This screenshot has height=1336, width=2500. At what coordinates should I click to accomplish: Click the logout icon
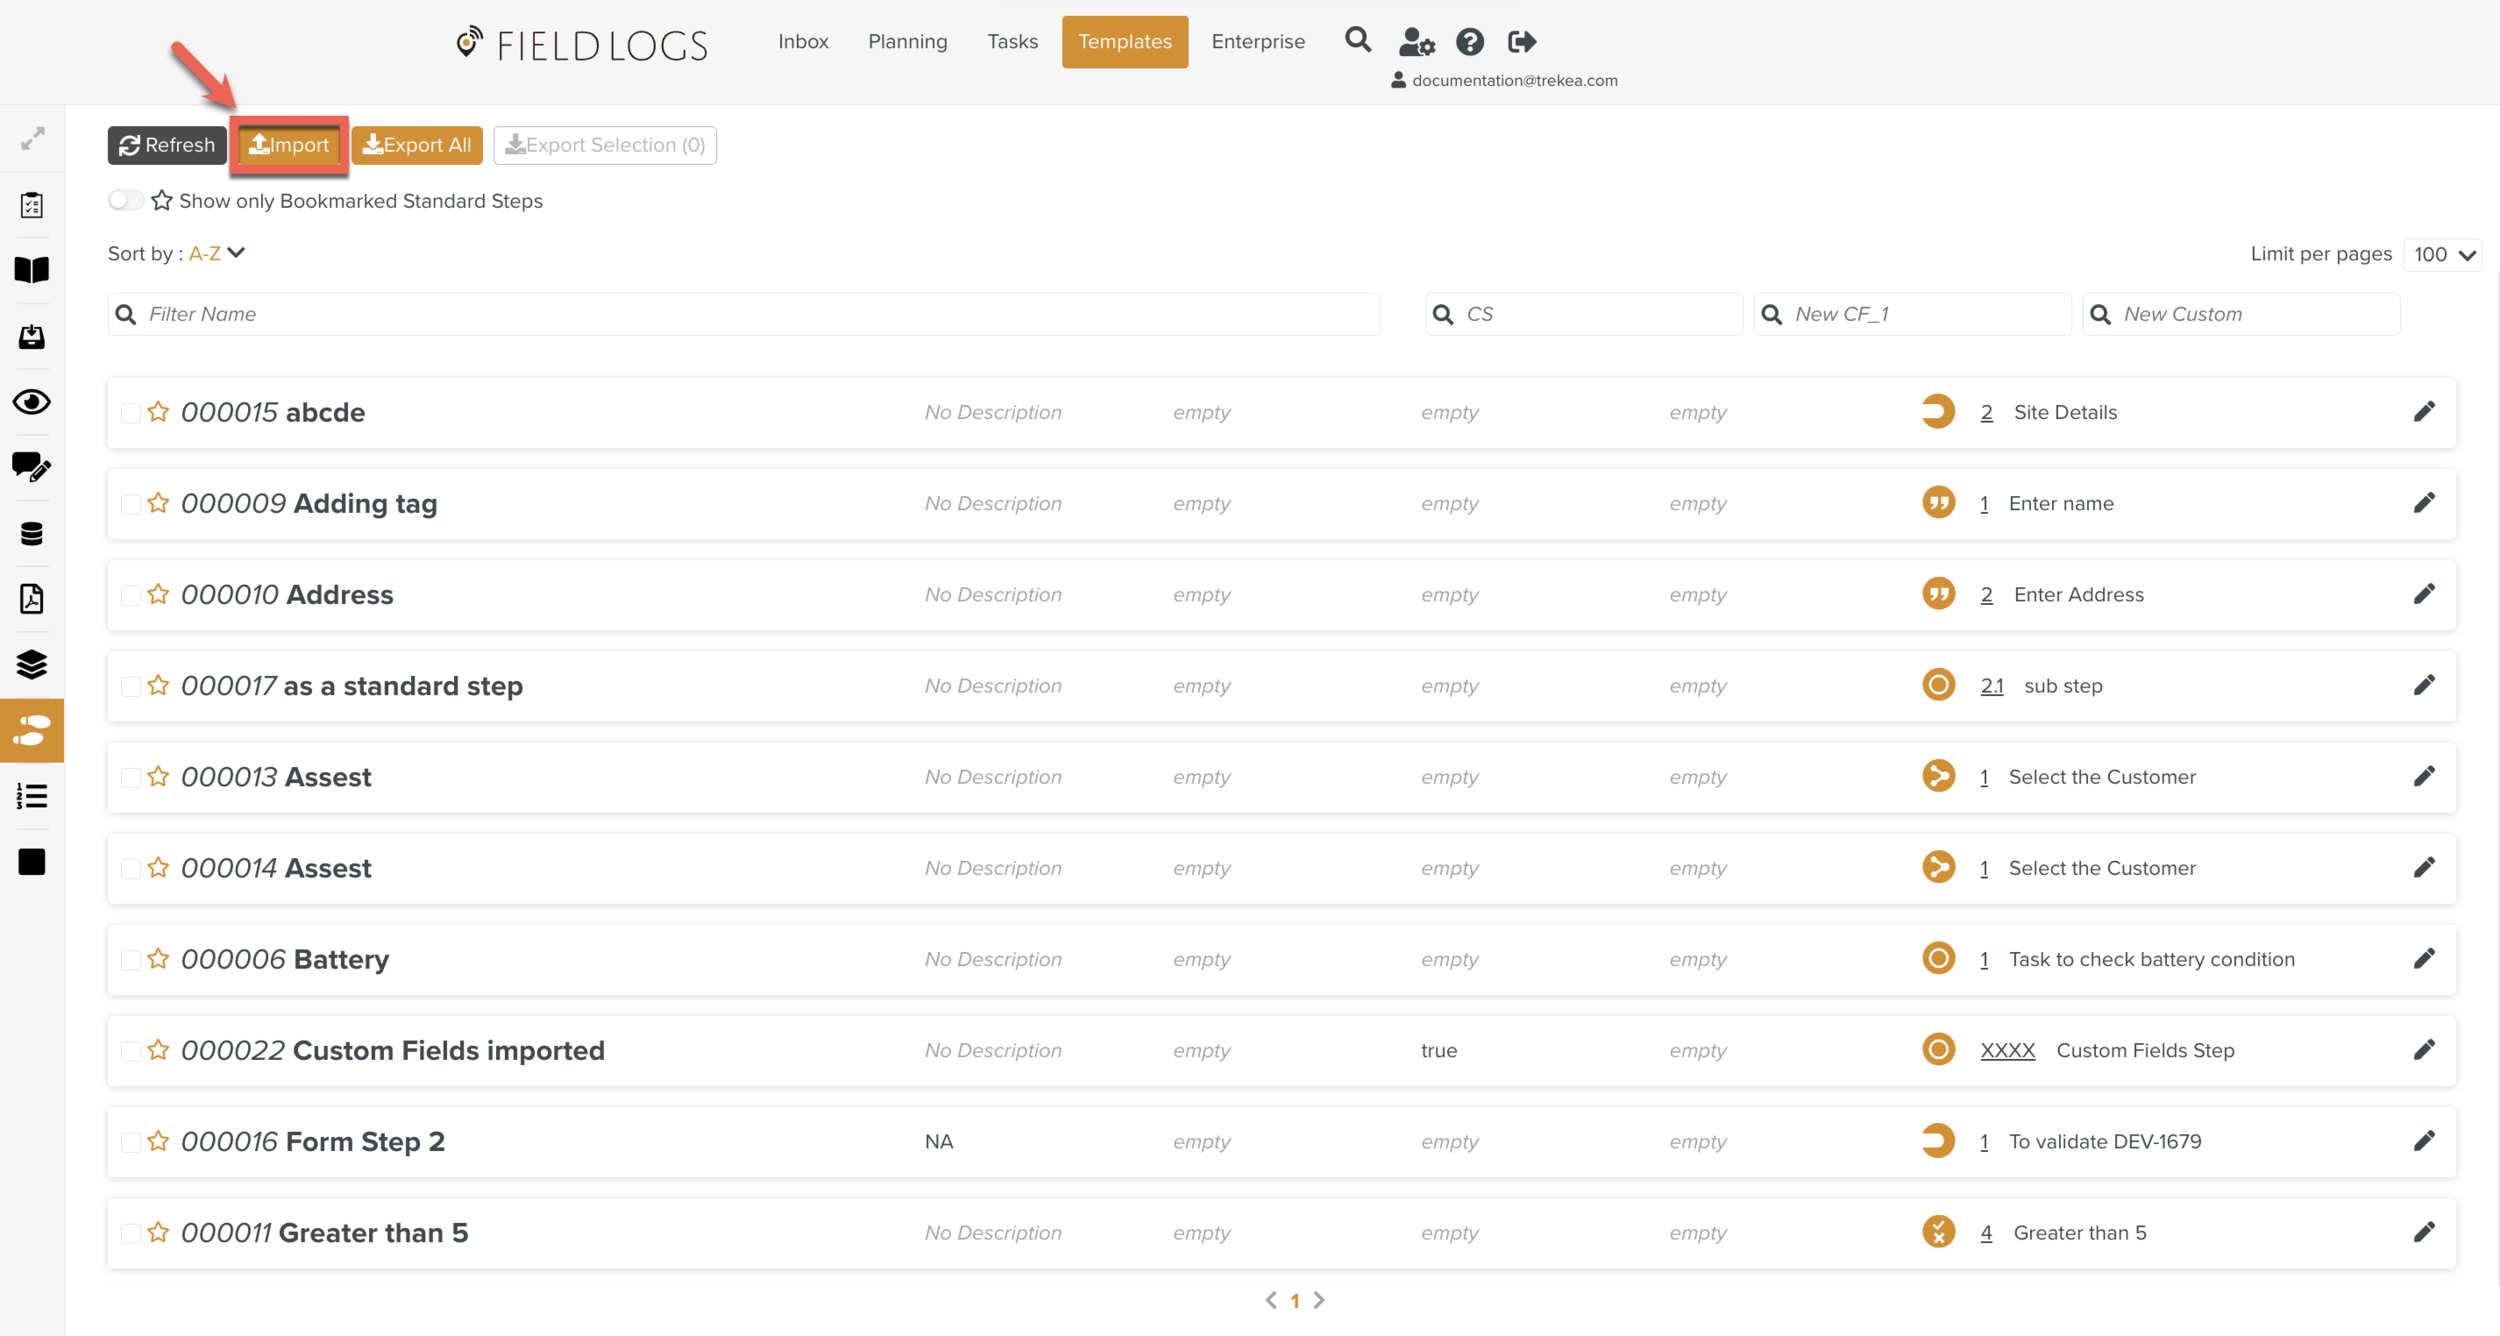(1521, 42)
